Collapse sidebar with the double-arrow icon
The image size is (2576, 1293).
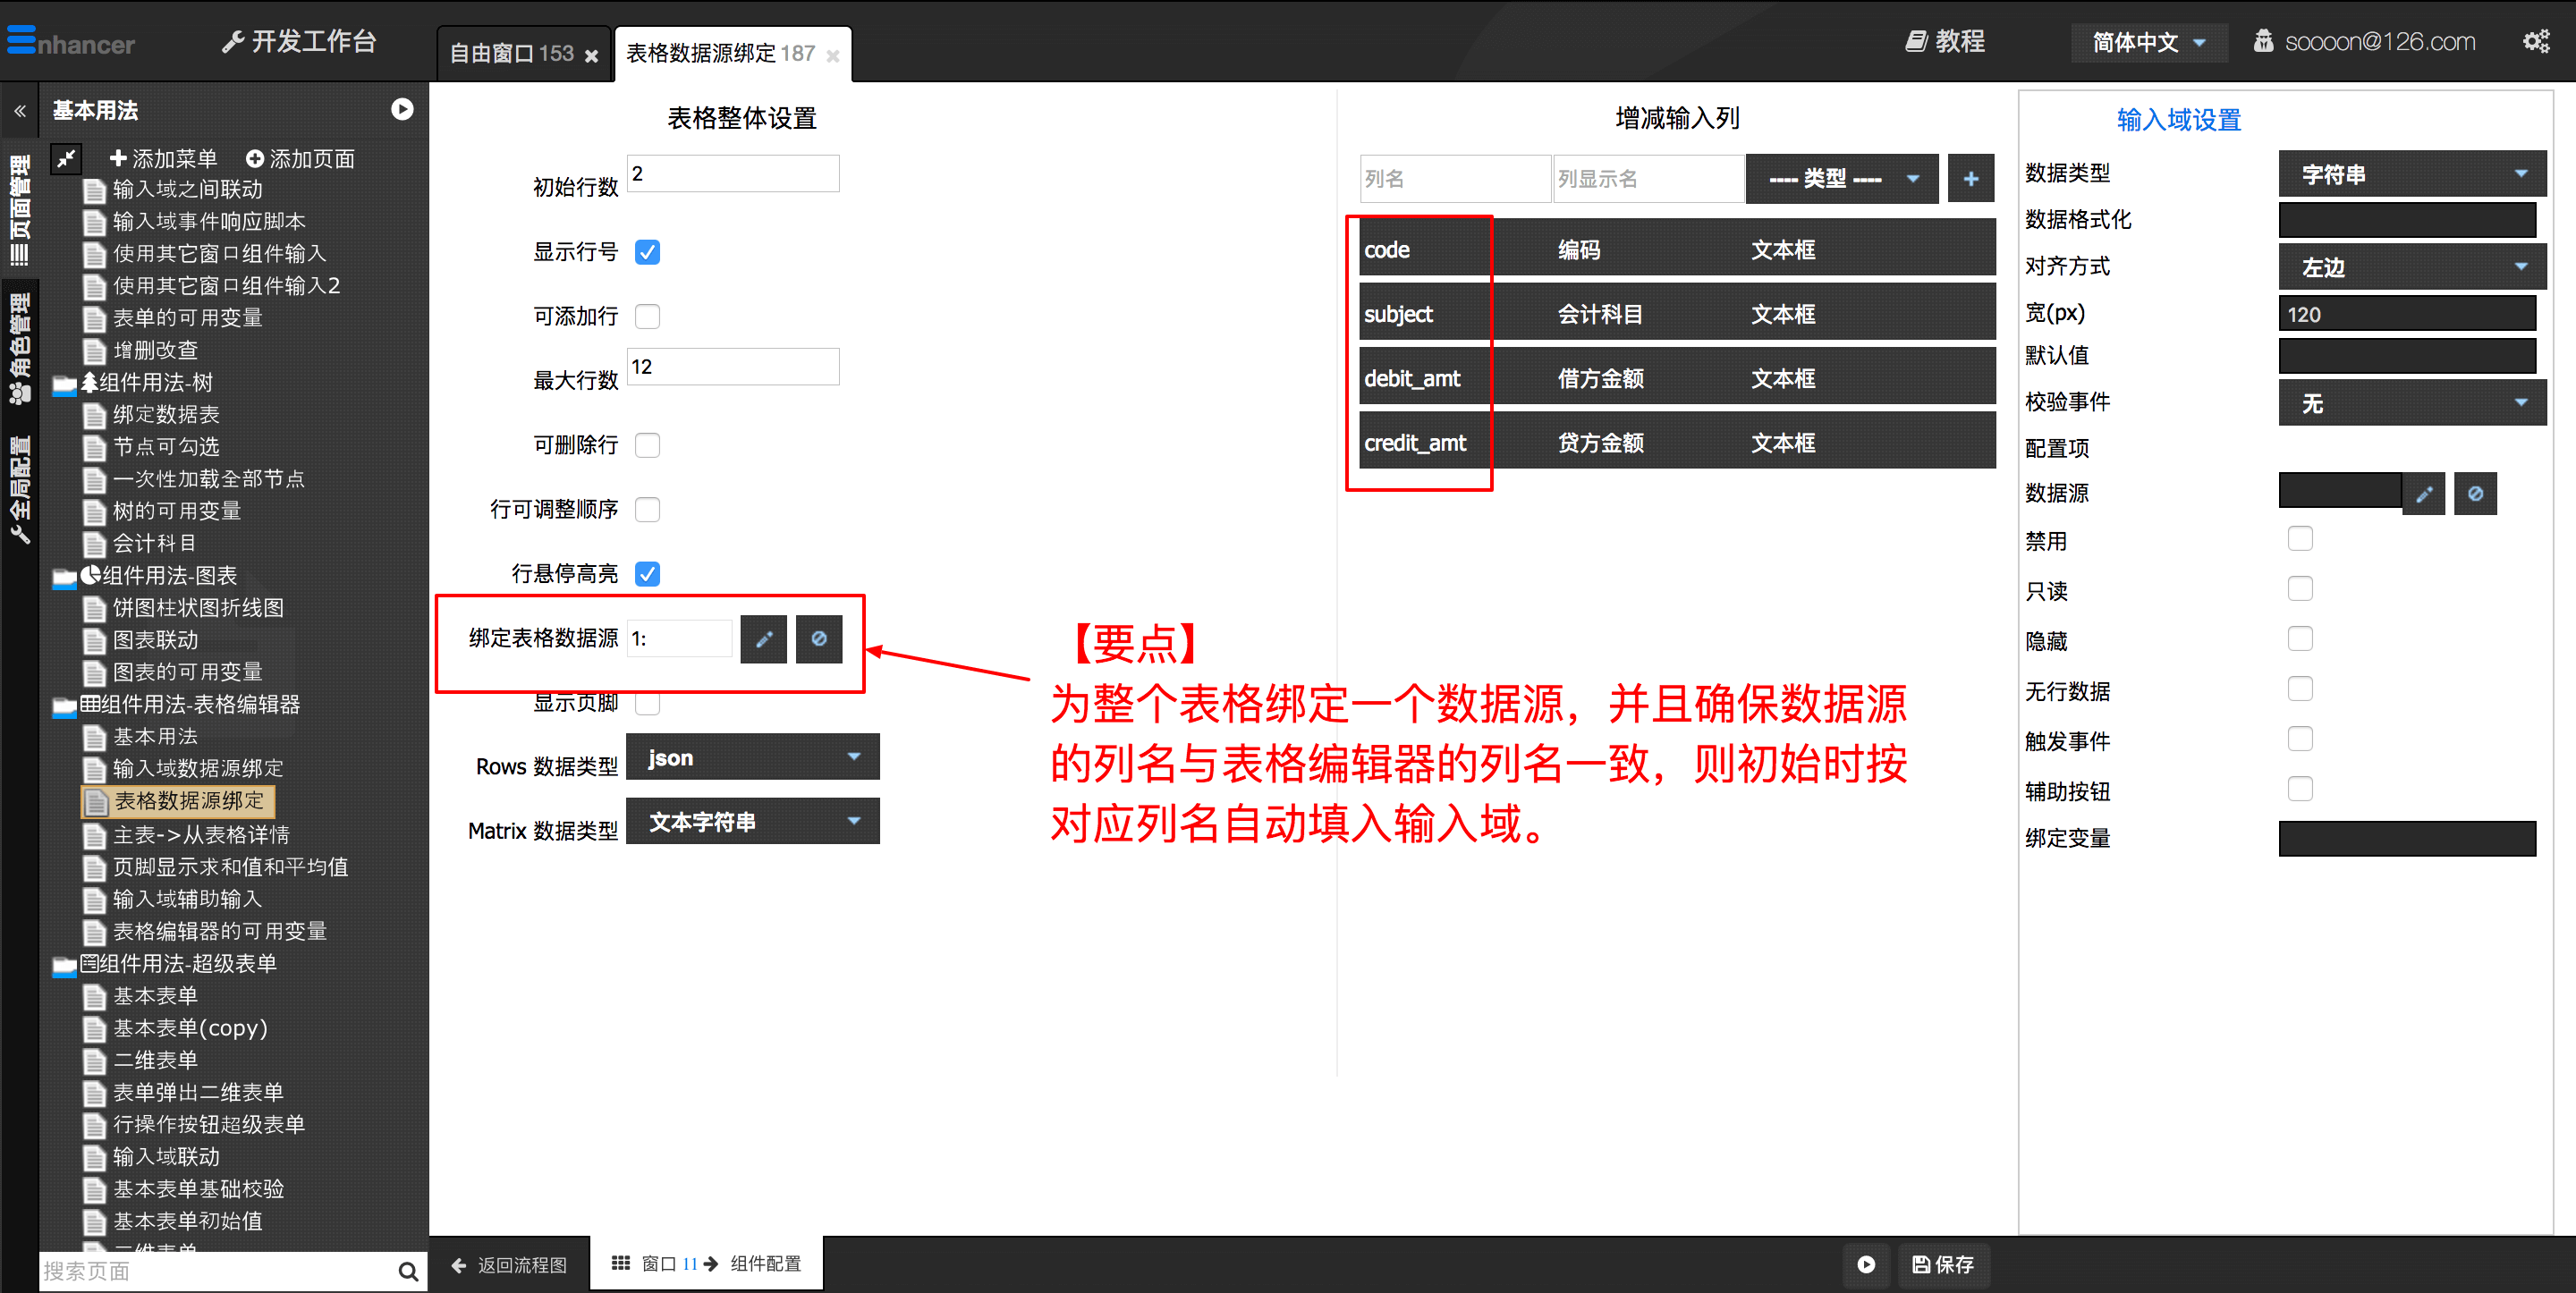coord(20,111)
